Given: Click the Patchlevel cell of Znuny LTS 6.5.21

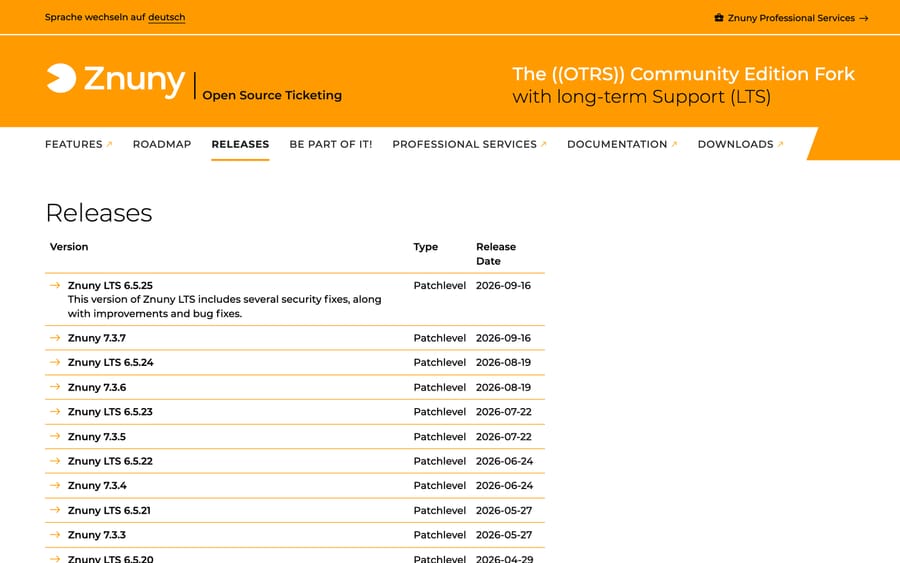Looking at the screenshot, I should (440, 510).
